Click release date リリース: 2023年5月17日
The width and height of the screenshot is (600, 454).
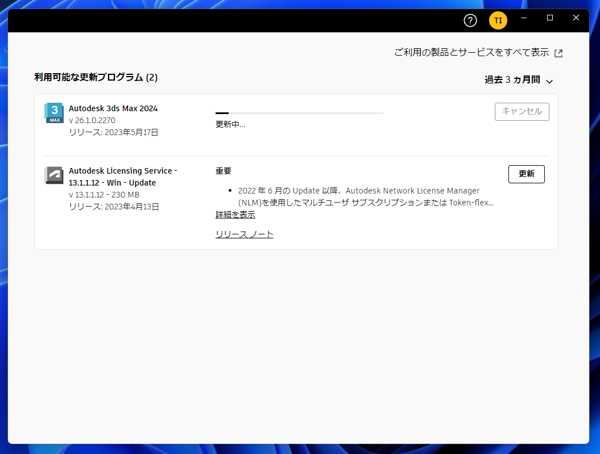tap(113, 132)
